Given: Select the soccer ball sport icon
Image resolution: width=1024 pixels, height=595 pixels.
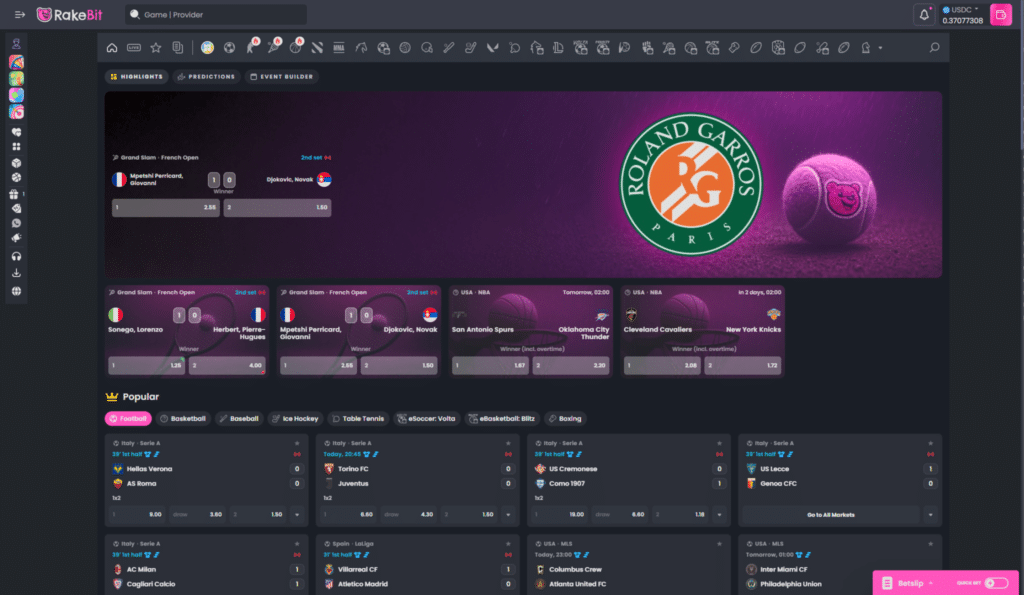Looking at the screenshot, I should tap(229, 48).
